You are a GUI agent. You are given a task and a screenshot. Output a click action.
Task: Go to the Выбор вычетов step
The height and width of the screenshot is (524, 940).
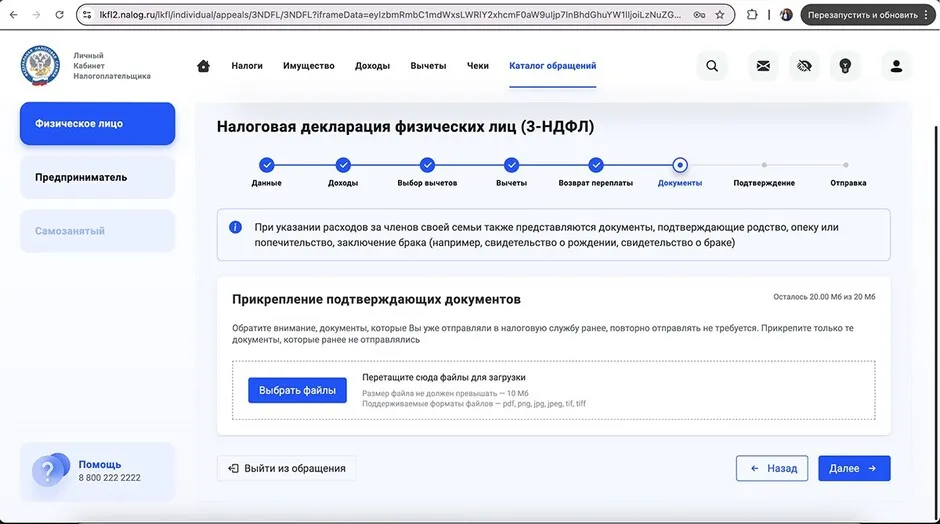[x=427, y=165]
